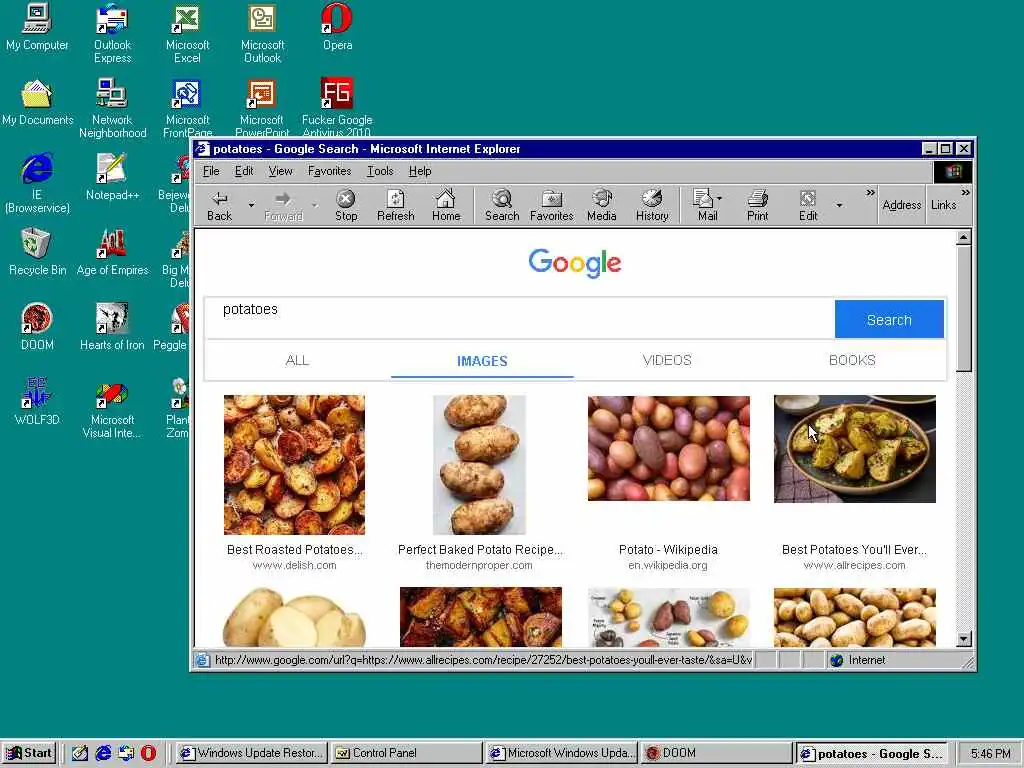1024x768 pixels.
Task: Open the Help menu
Action: 420,171
